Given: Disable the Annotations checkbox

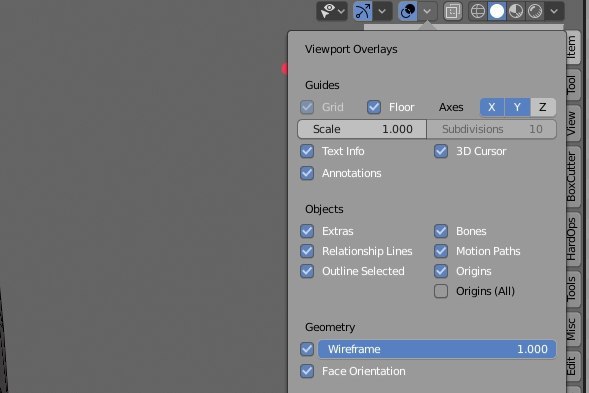Looking at the screenshot, I should click(x=307, y=173).
